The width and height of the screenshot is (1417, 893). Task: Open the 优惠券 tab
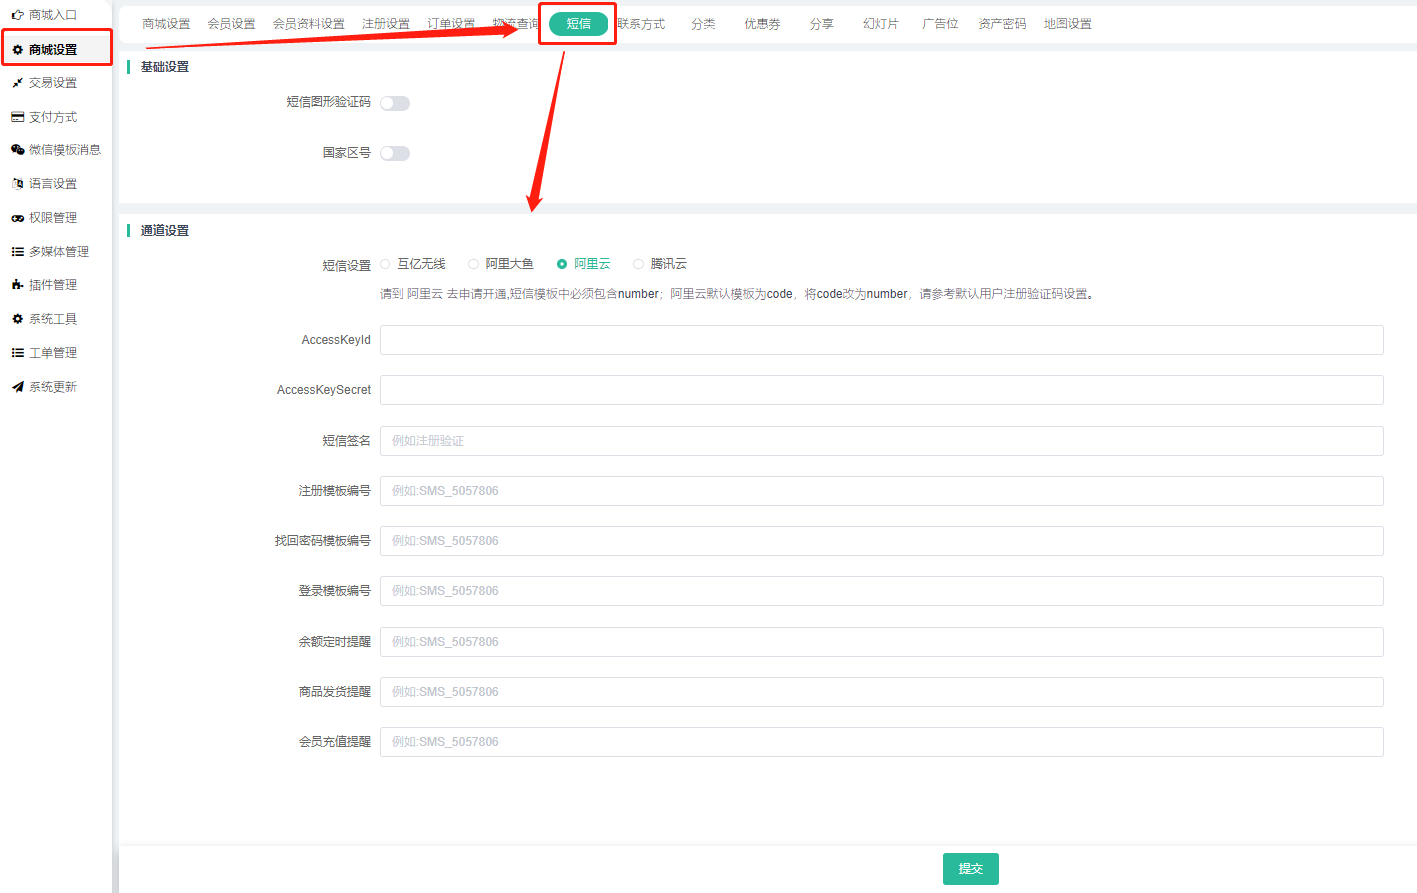coord(762,24)
